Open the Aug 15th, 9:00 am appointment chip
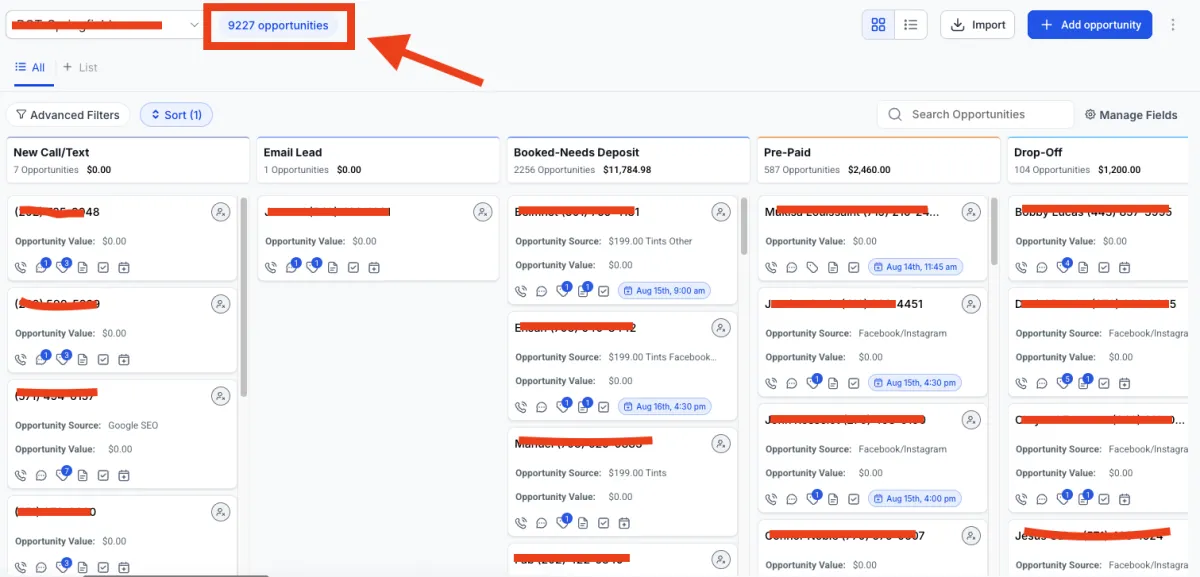Viewport: 1200px width, 577px height. tap(665, 291)
